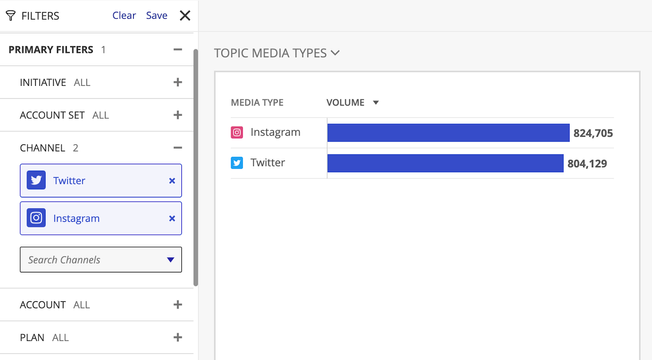
Task: Clear all filters
Action: 124,15
